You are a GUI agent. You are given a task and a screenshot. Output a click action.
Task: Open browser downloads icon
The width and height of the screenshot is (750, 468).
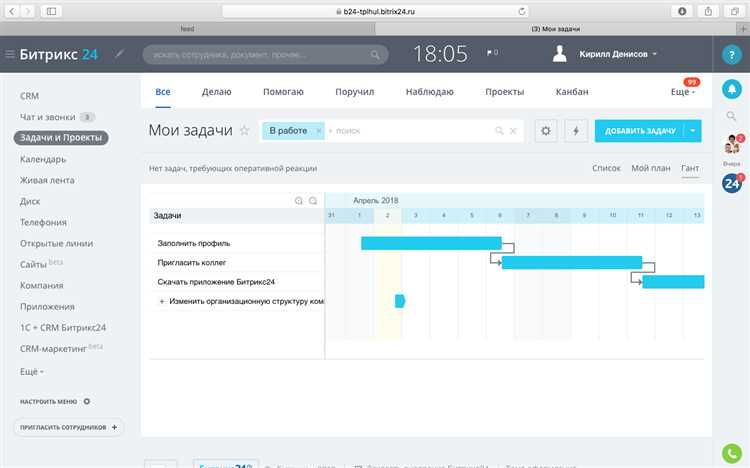pos(682,11)
